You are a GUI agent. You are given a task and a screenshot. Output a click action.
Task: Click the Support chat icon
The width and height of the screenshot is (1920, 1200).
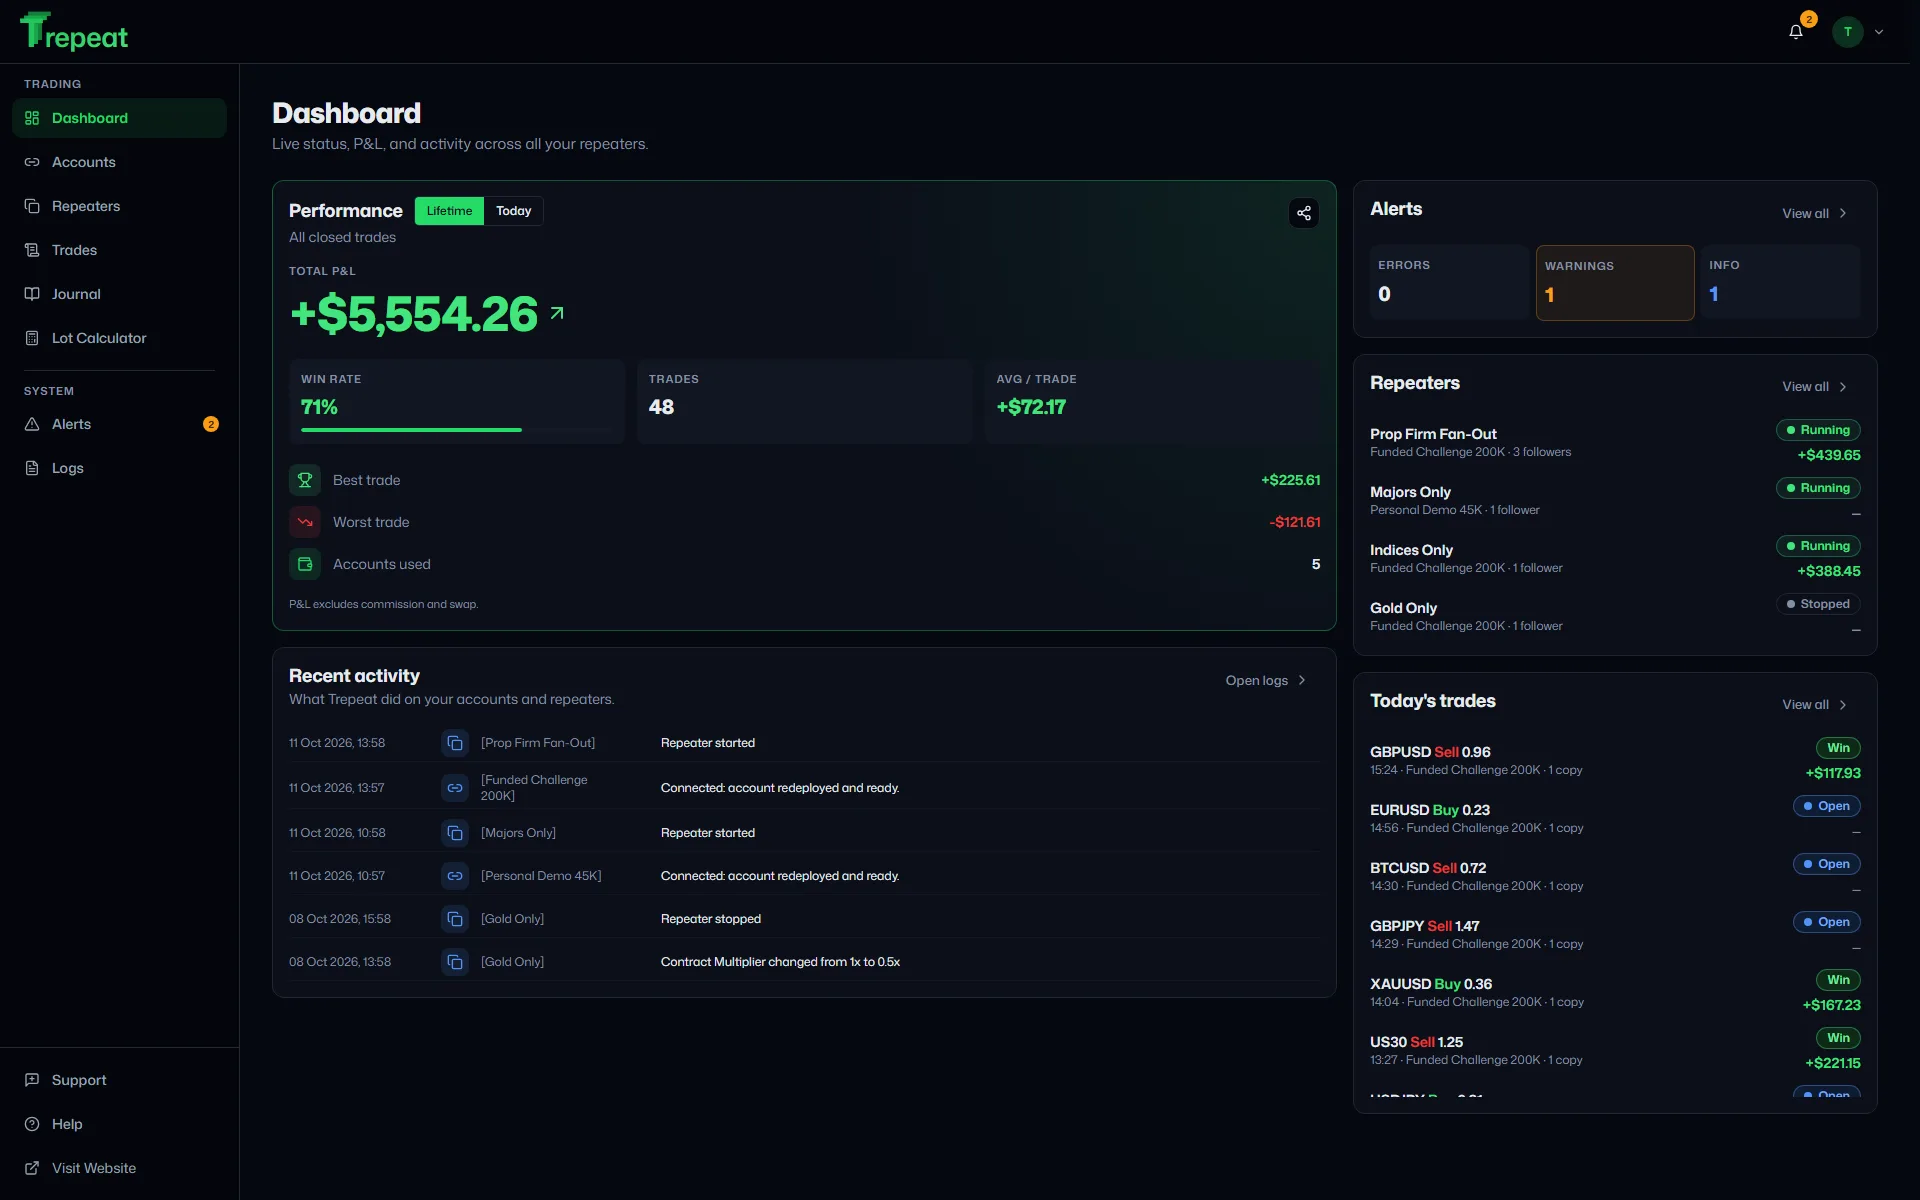point(32,1080)
